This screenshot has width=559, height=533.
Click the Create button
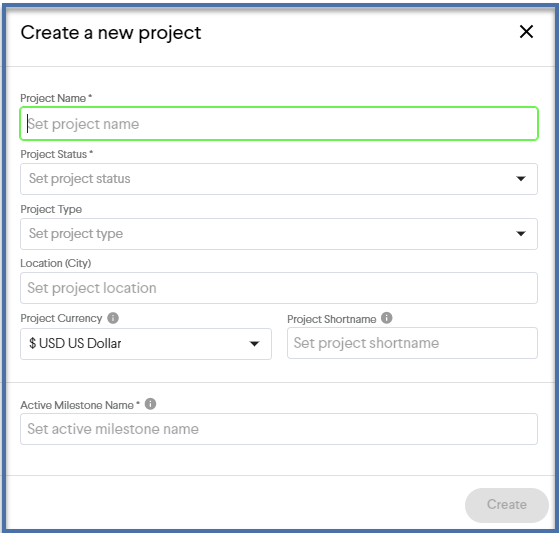507,505
